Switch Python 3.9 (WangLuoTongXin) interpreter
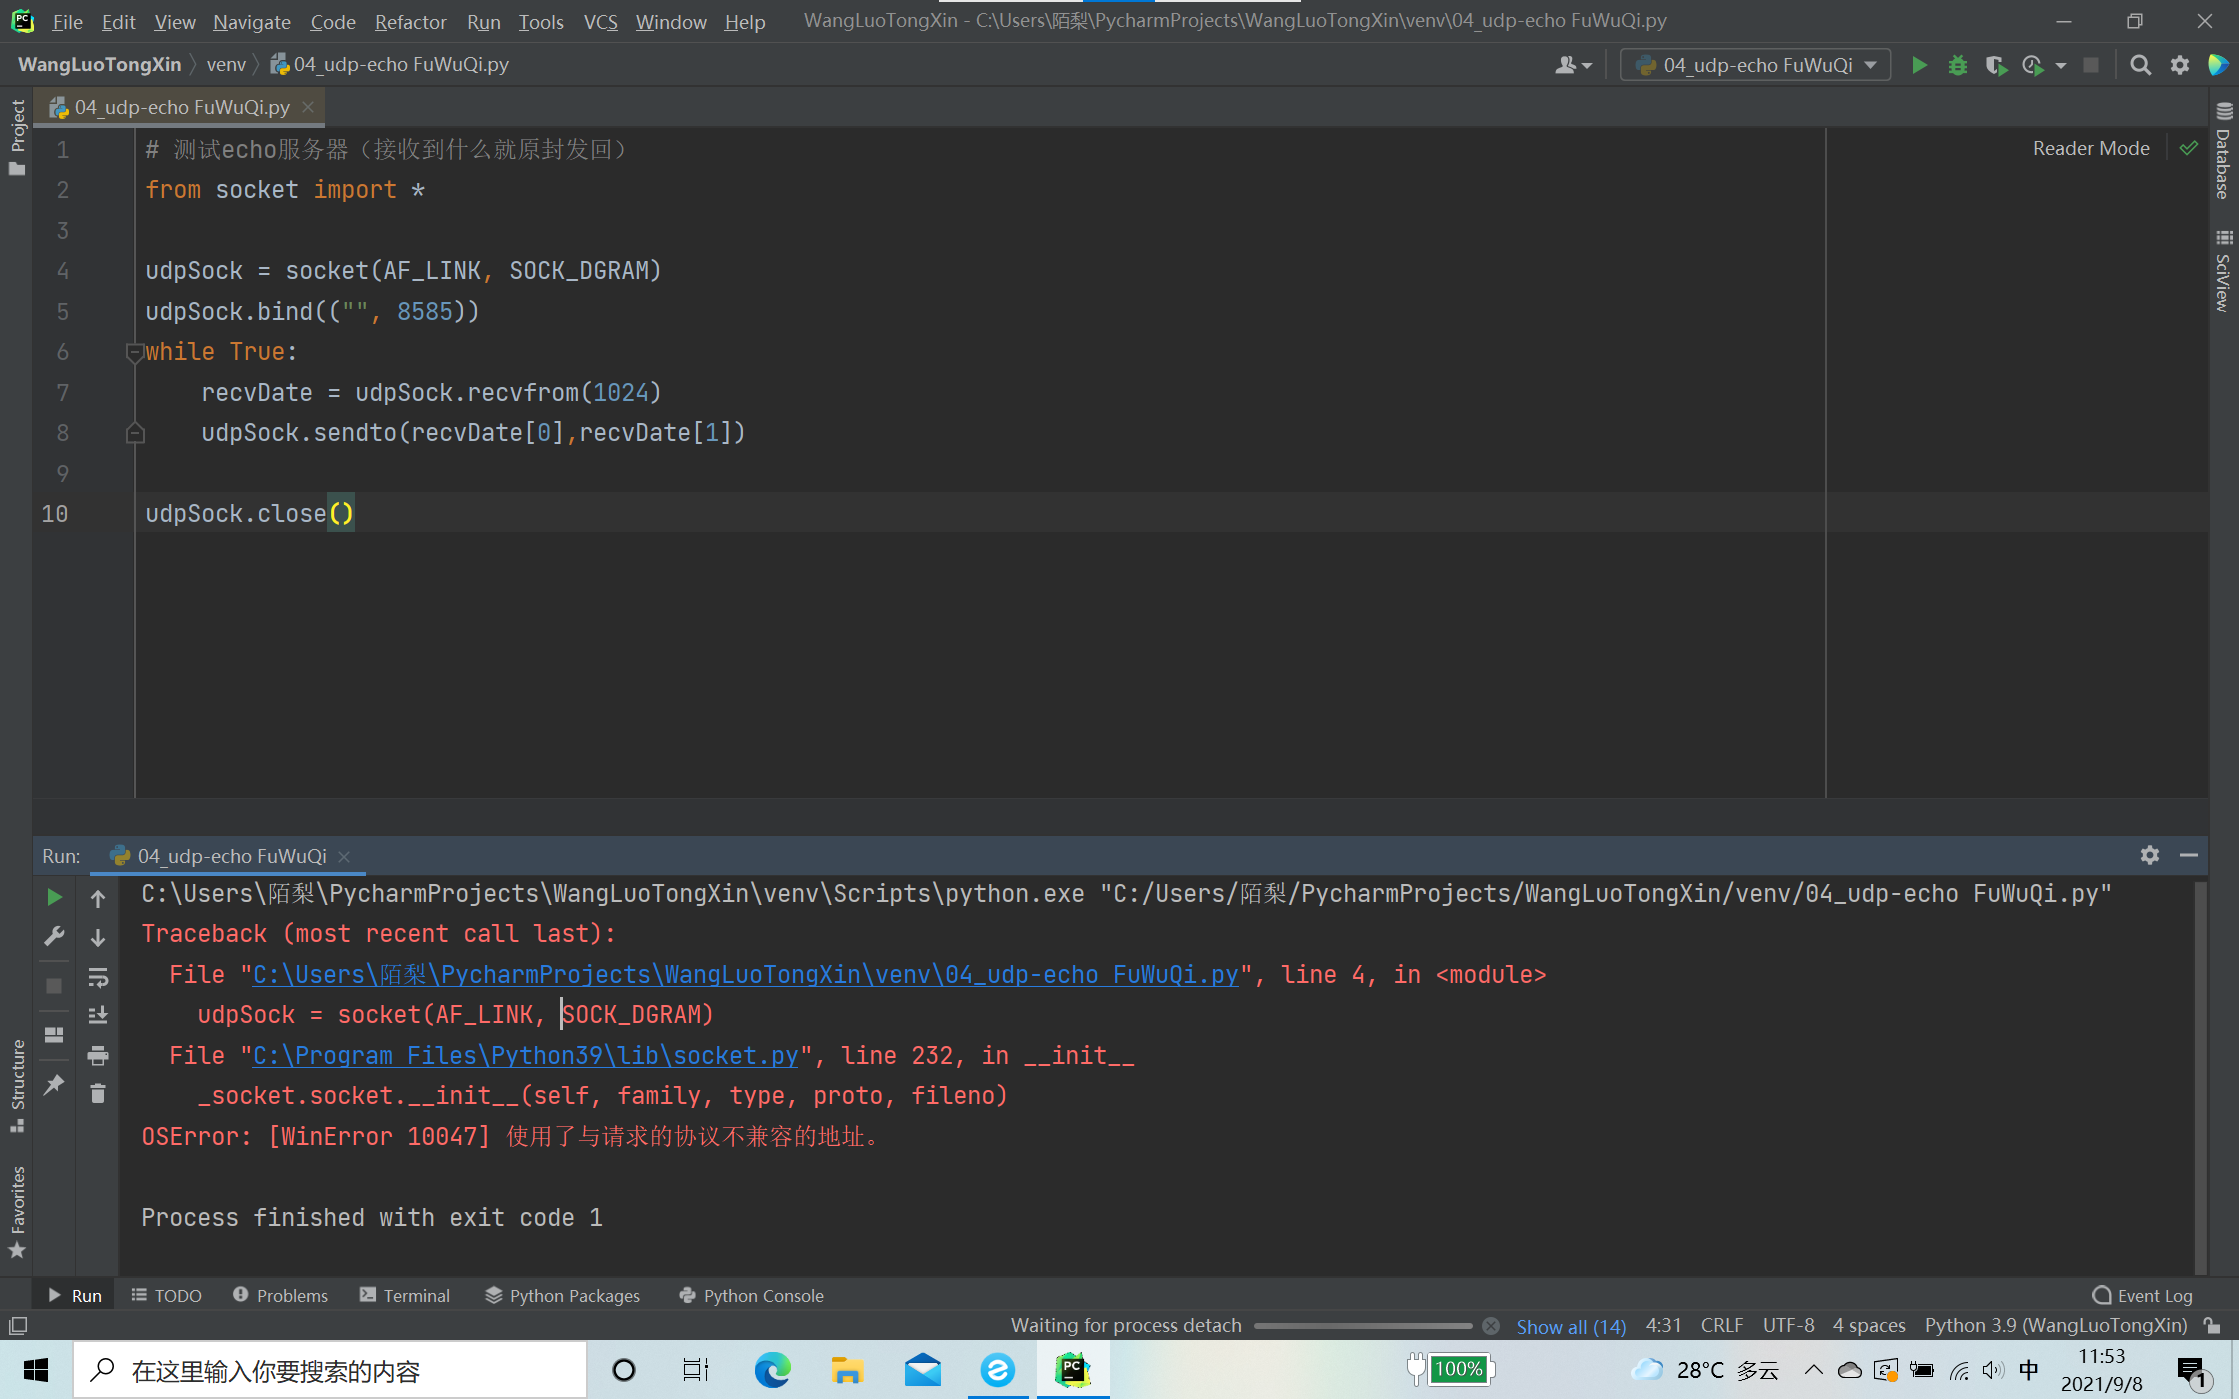Image resolution: width=2239 pixels, height=1399 pixels. (x=2055, y=1325)
